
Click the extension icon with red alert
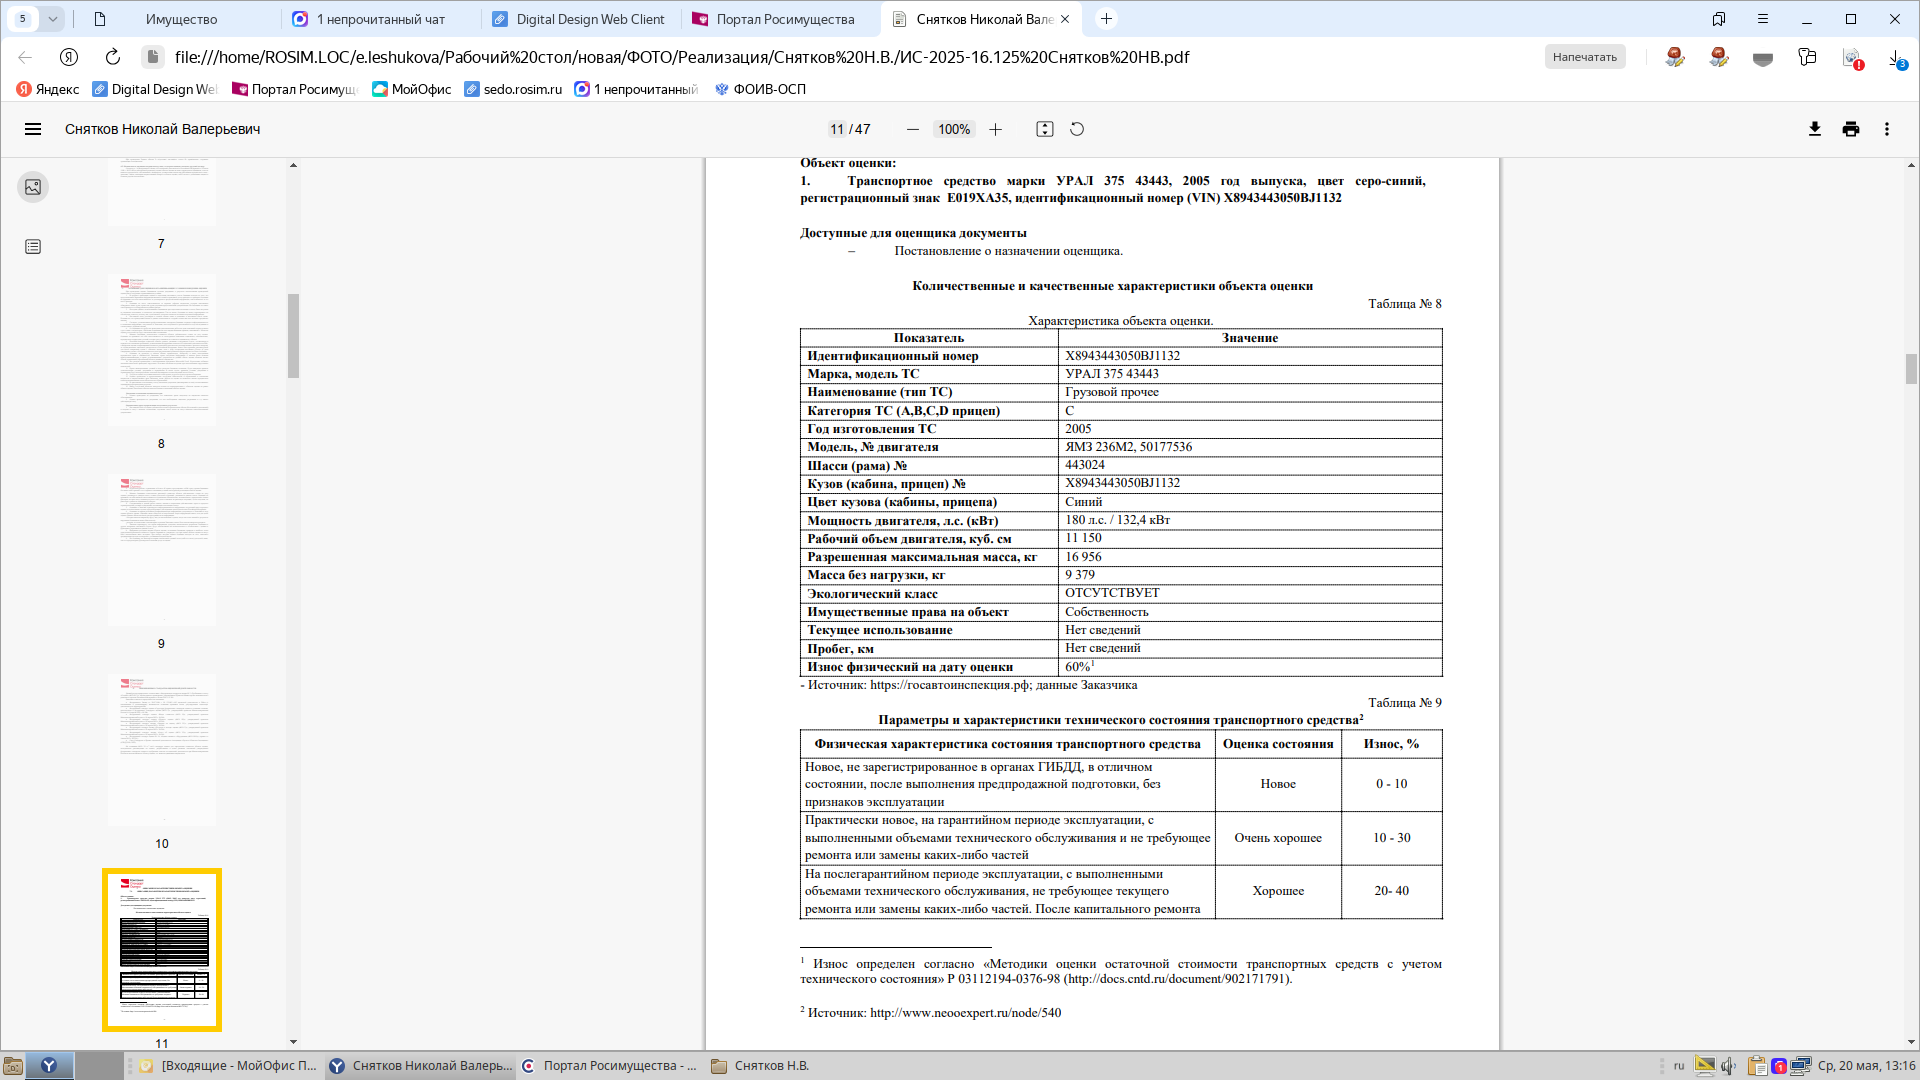pos(1853,58)
